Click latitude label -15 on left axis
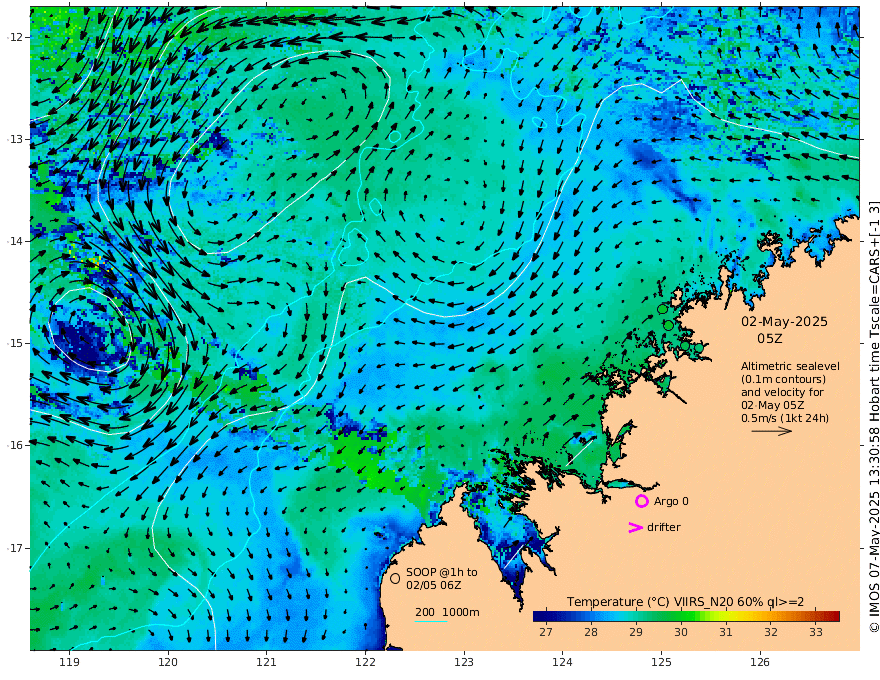The image size is (880, 680). click(15, 343)
